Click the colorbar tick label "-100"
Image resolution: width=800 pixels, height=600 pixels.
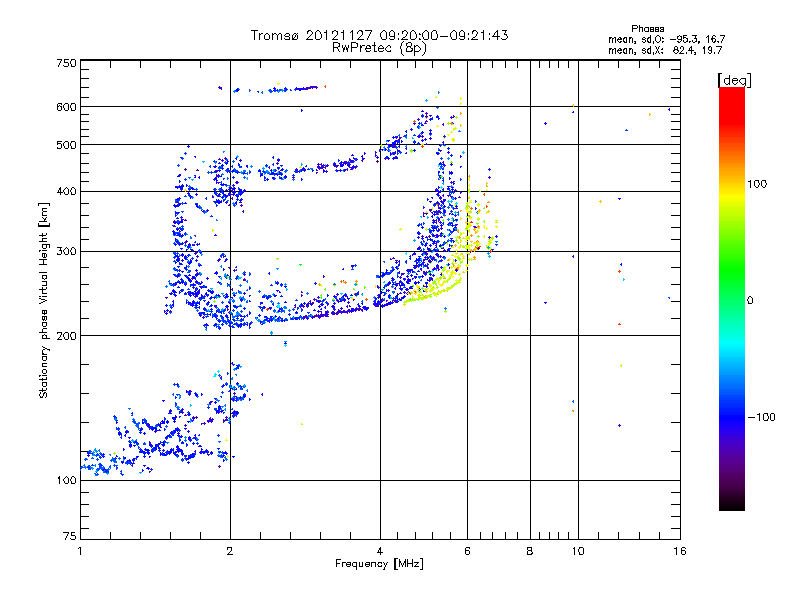click(x=761, y=417)
